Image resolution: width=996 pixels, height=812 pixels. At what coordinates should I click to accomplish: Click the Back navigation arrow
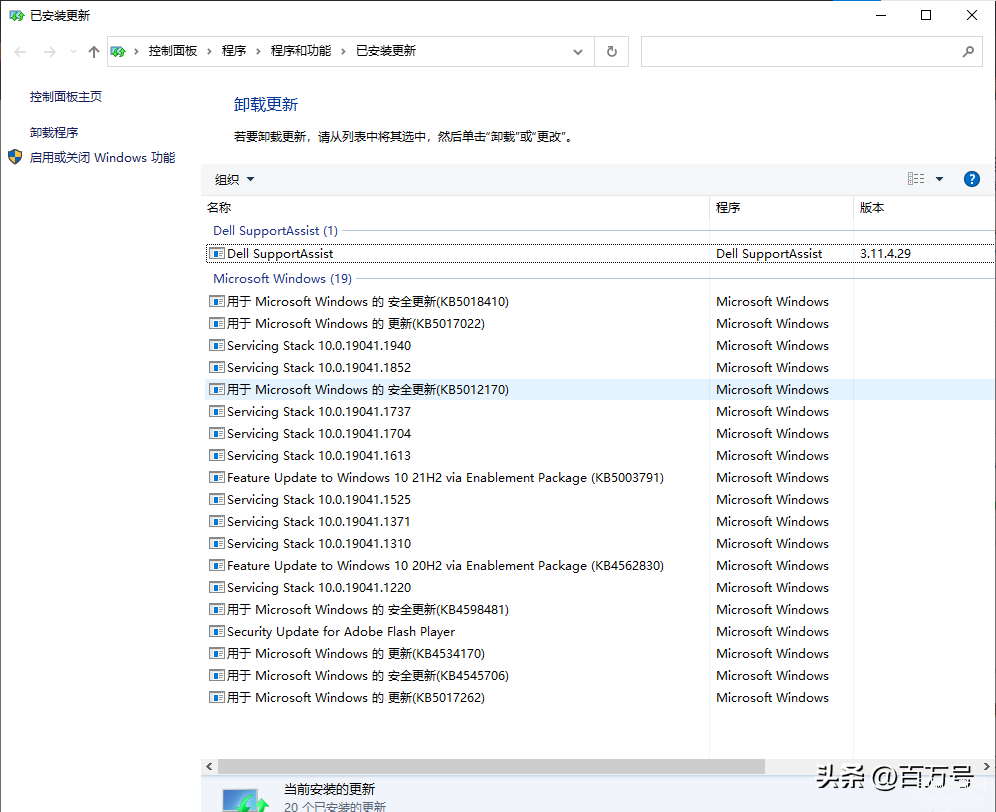click(20, 52)
